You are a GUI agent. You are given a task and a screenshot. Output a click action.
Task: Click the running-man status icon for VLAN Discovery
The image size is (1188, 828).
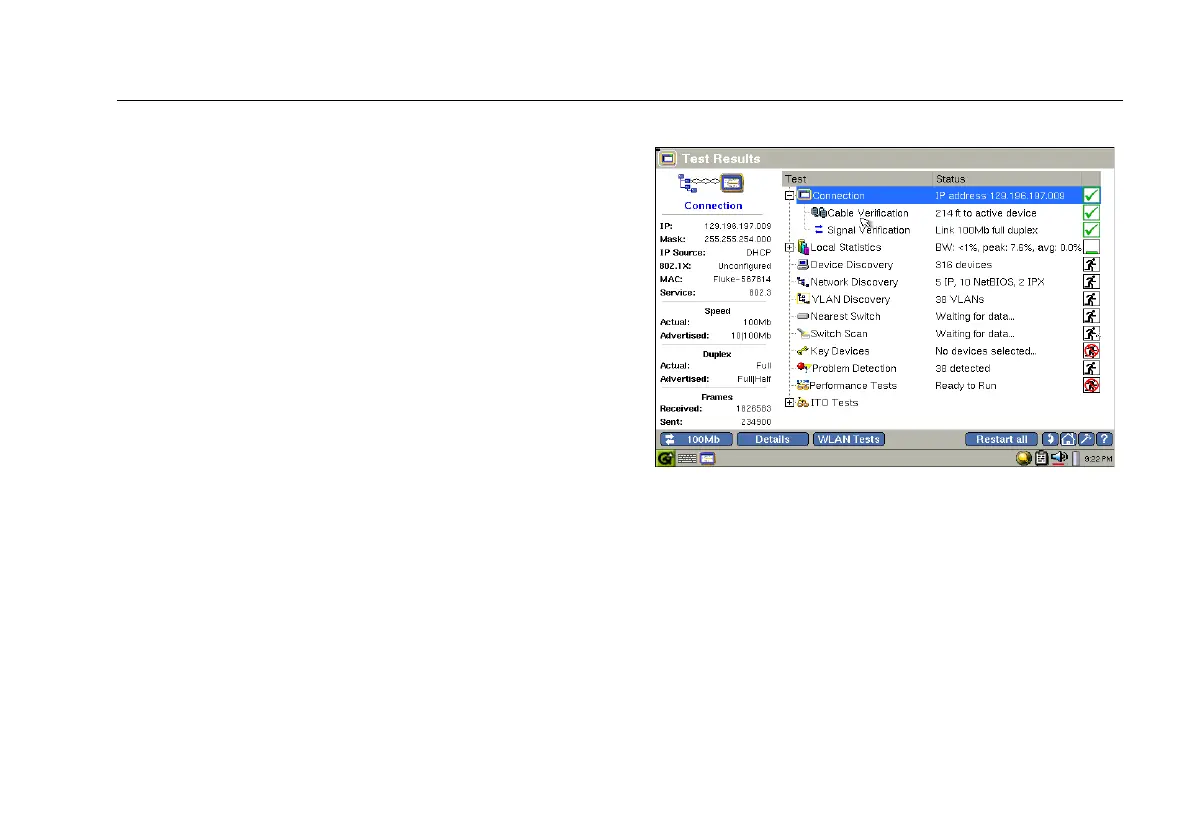point(1091,299)
